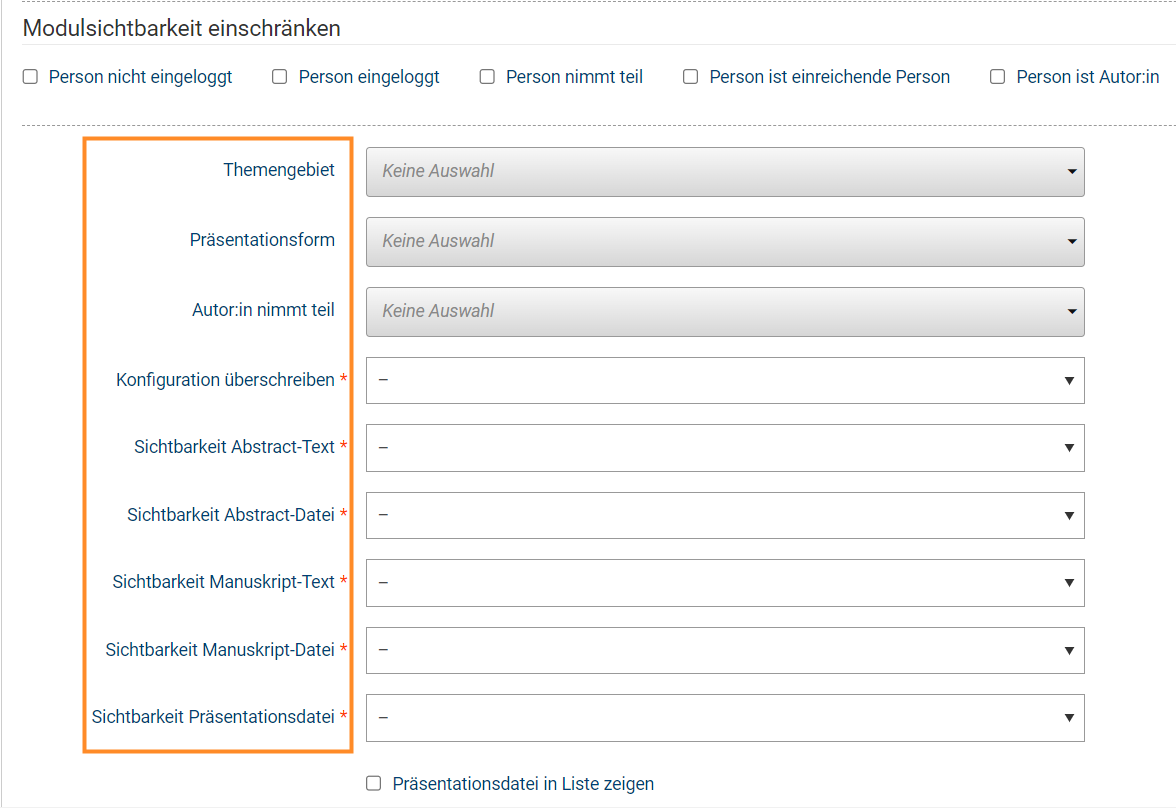
Task: Open the 'Autor:in nimmt teil' dropdown
Action: (x=725, y=312)
